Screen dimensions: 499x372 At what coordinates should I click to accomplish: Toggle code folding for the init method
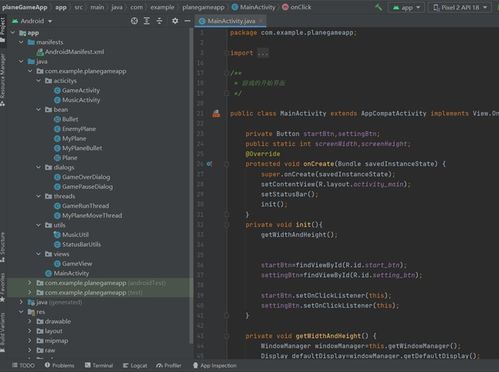point(227,225)
